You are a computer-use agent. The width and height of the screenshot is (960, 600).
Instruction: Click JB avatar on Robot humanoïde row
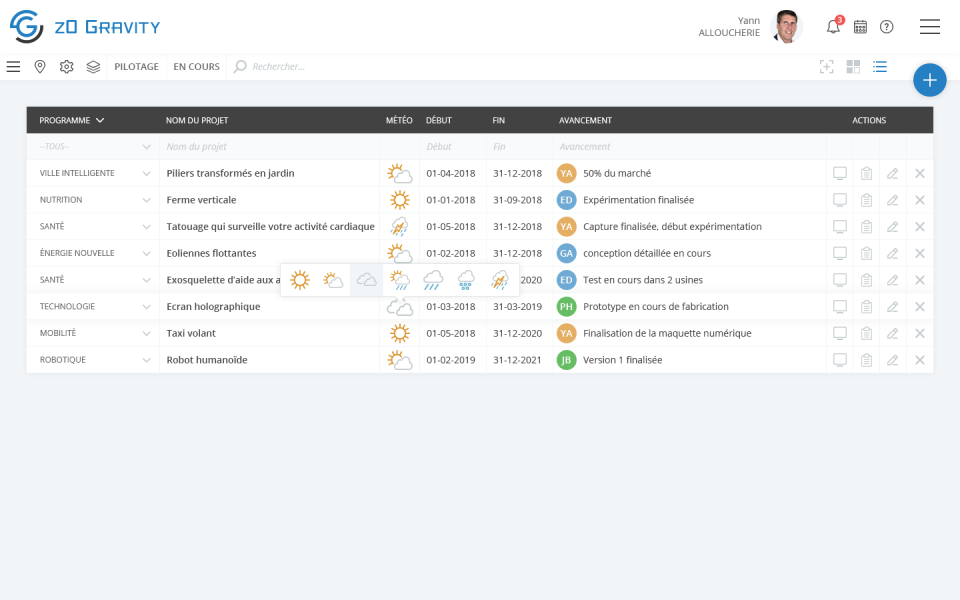[x=566, y=360]
